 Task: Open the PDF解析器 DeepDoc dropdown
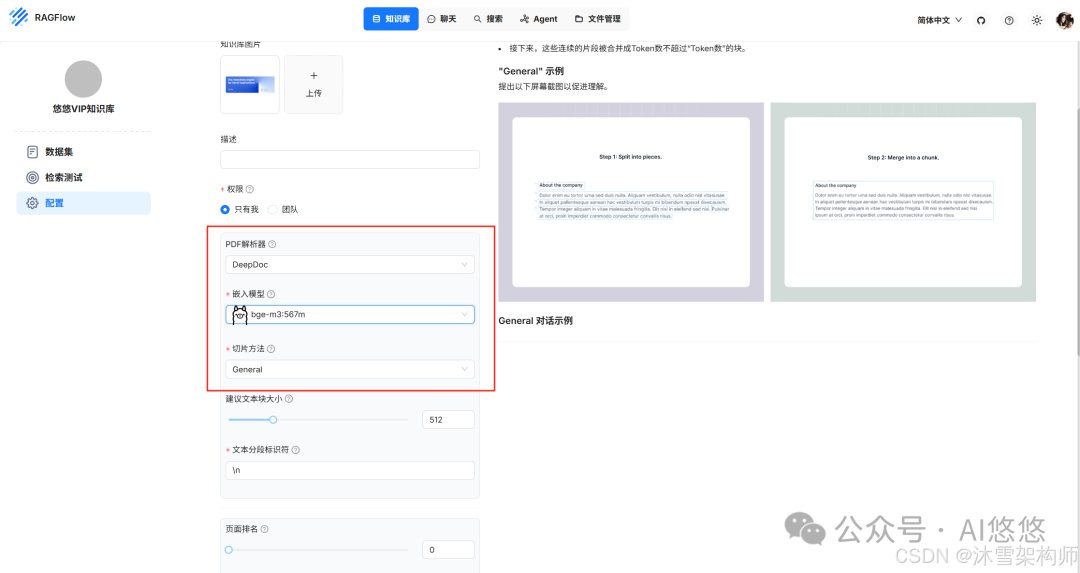350,264
